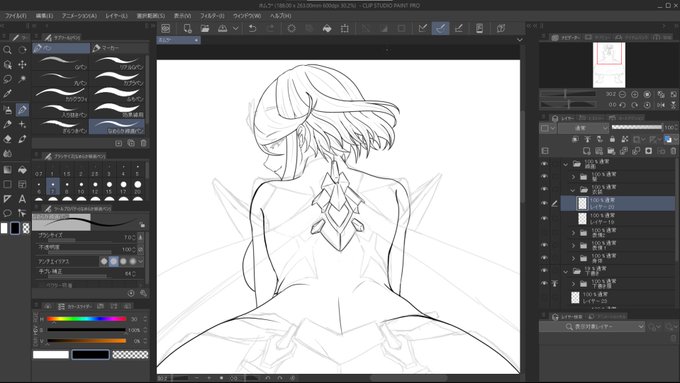This screenshot has width=680, height=383.
Task: Click the Scale/Rotate transform icon in command bar
Action: tap(345, 29)
